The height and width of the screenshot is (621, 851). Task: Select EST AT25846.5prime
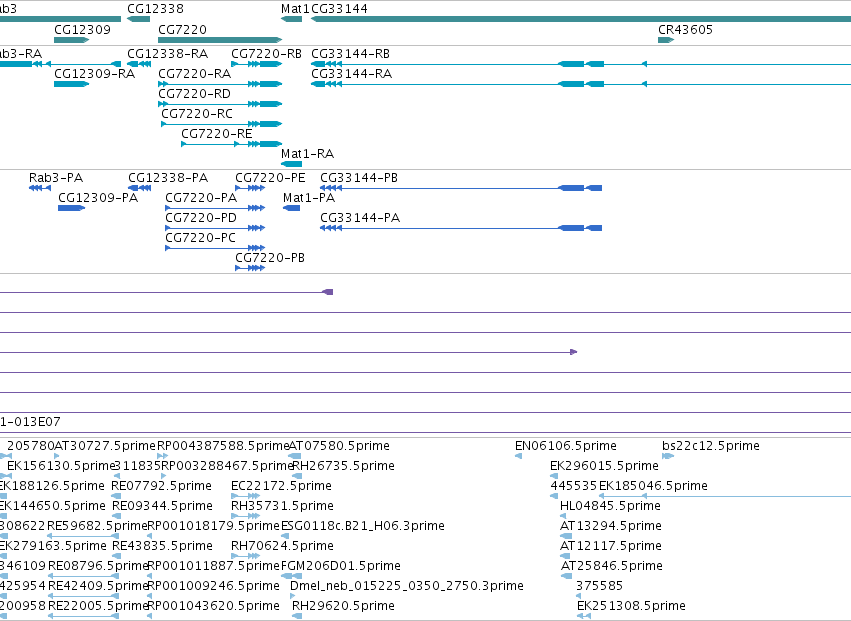pyautogui.click(x=612, y=566)
